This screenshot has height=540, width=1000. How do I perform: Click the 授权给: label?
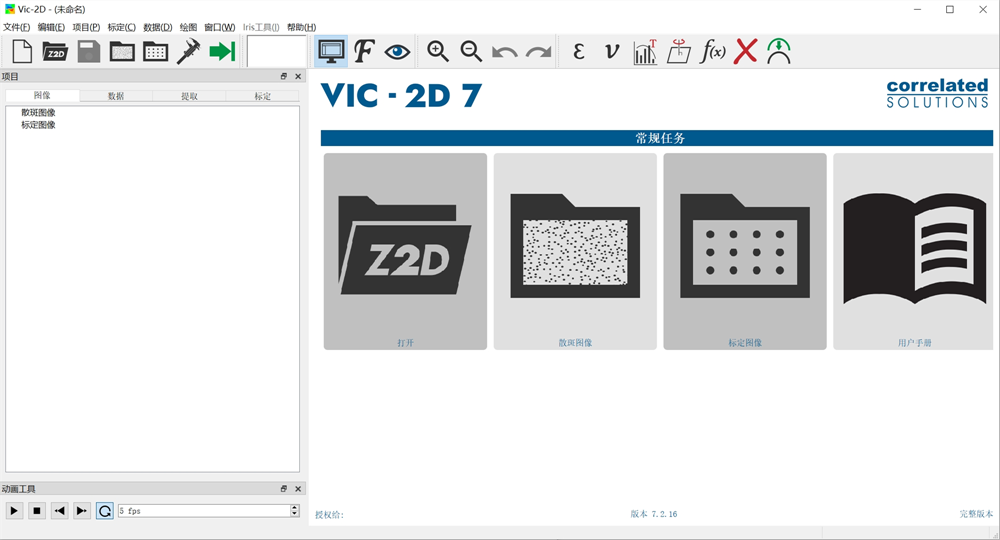[329, 515]
